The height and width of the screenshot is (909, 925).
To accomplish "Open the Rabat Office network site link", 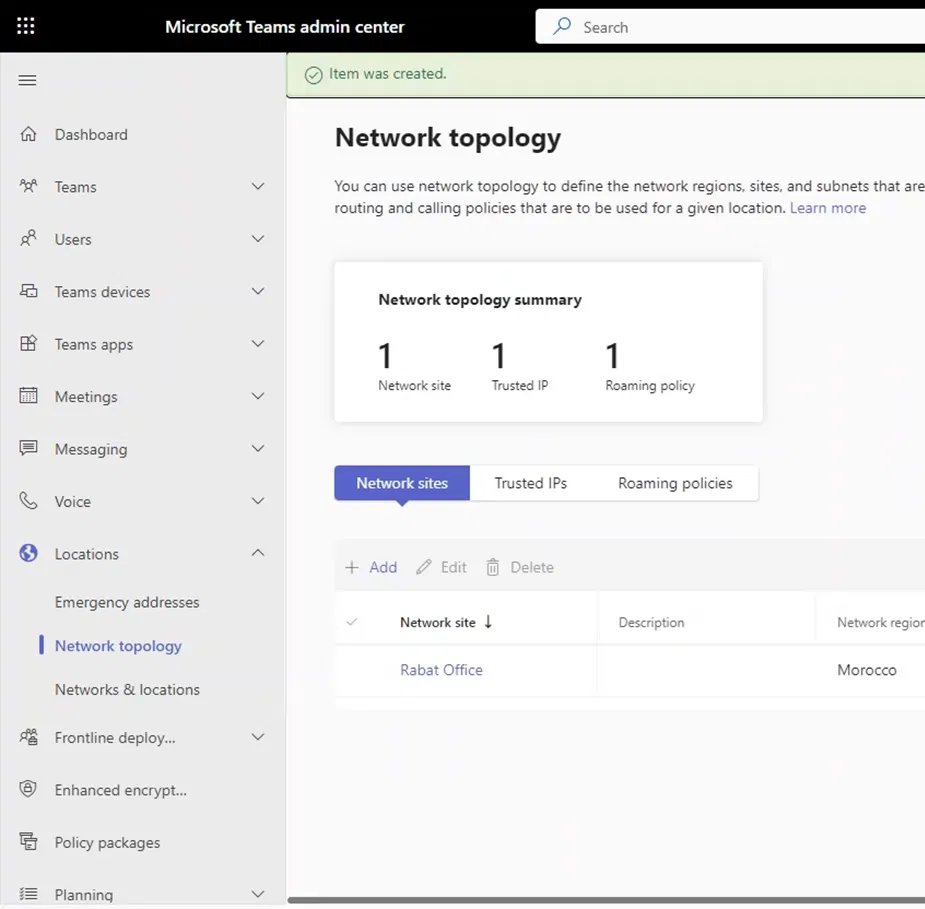I will pyautogui.click(x=441, y=670).
